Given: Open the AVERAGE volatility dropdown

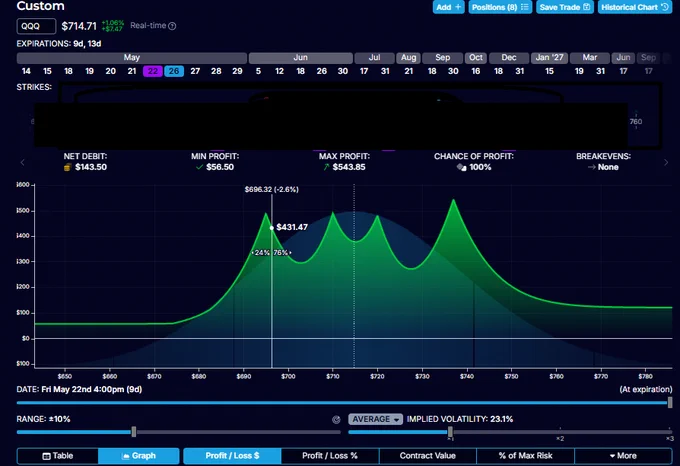Looking at the screenshot, I should pos(376,419).
